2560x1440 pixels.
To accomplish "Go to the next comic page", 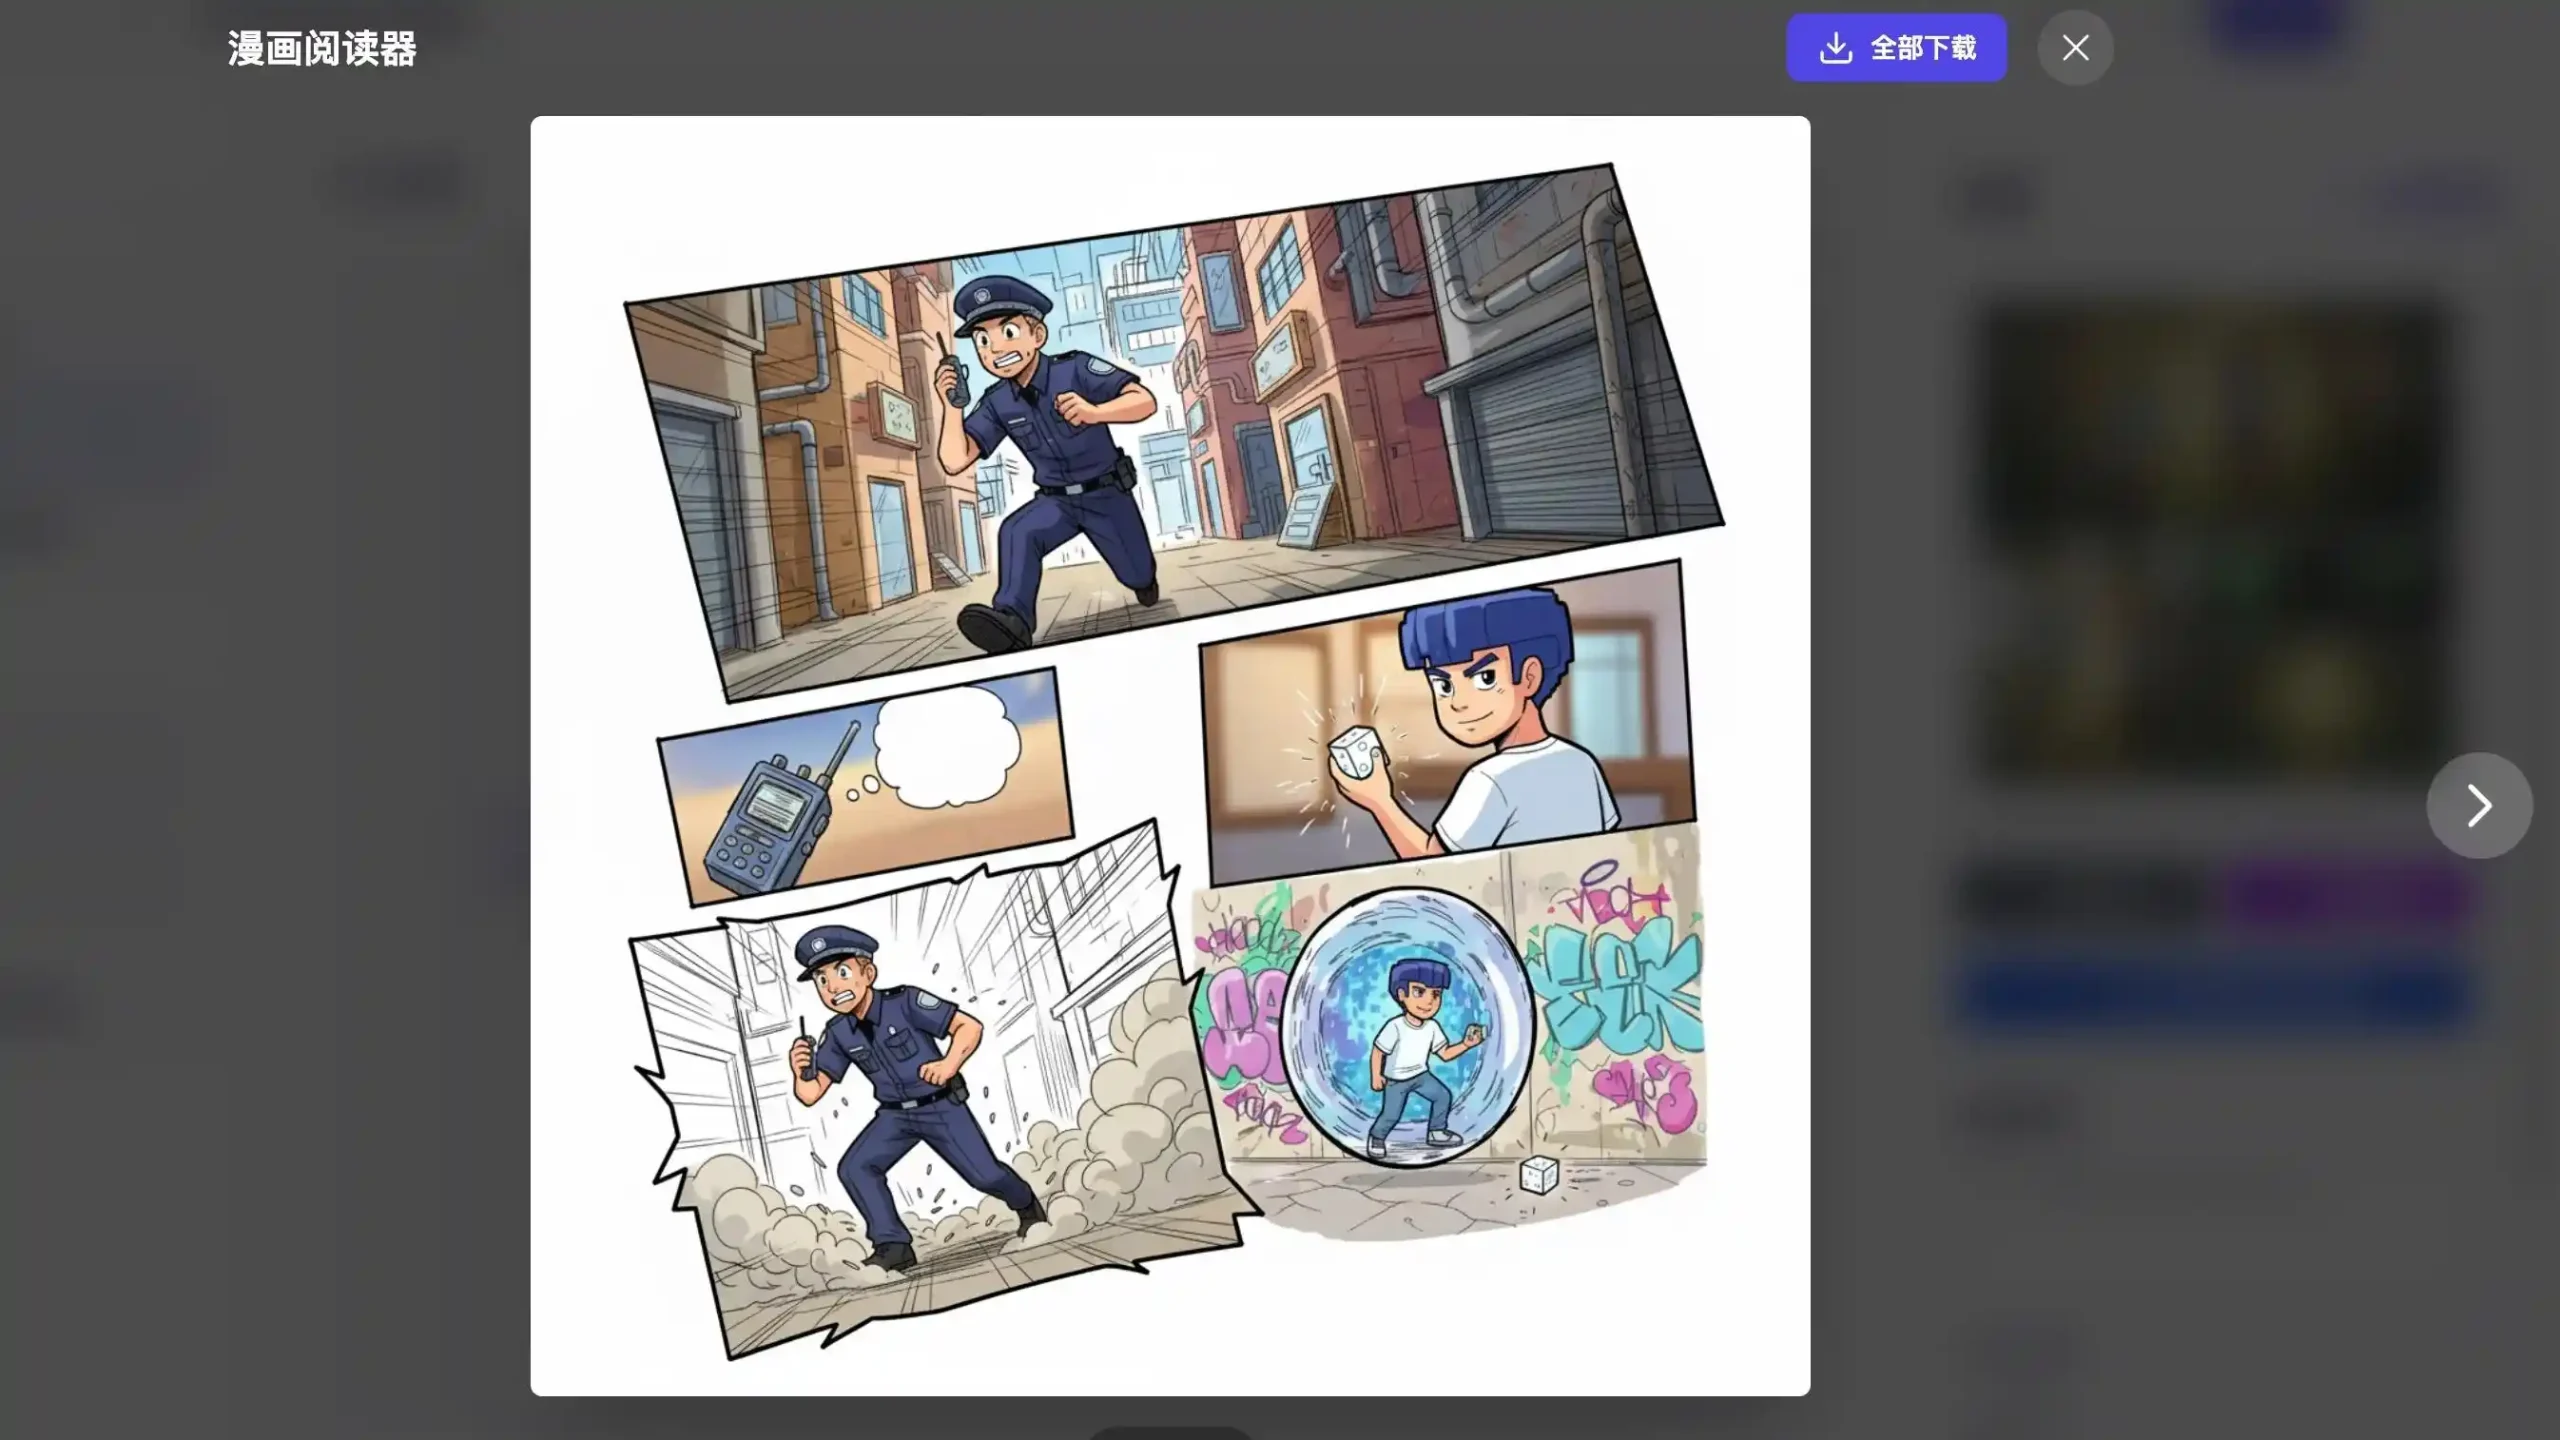I will tap(2478, 805).
